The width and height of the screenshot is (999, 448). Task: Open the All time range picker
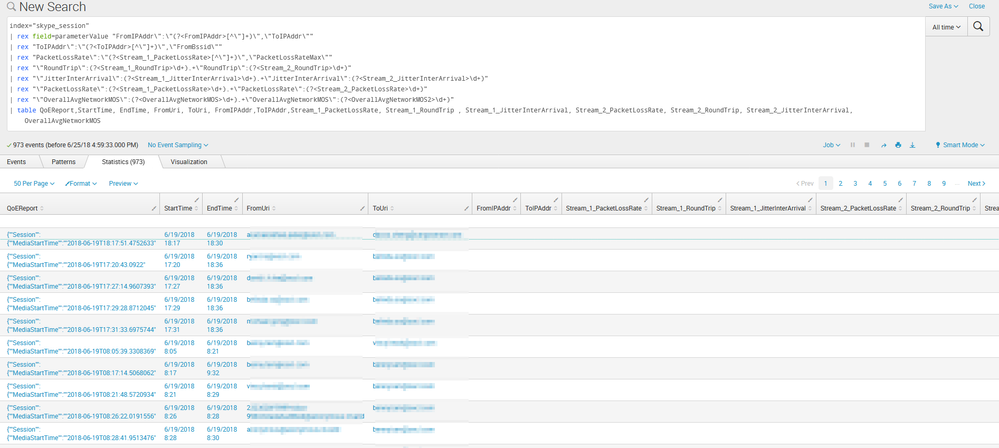(x=945, y=27)
